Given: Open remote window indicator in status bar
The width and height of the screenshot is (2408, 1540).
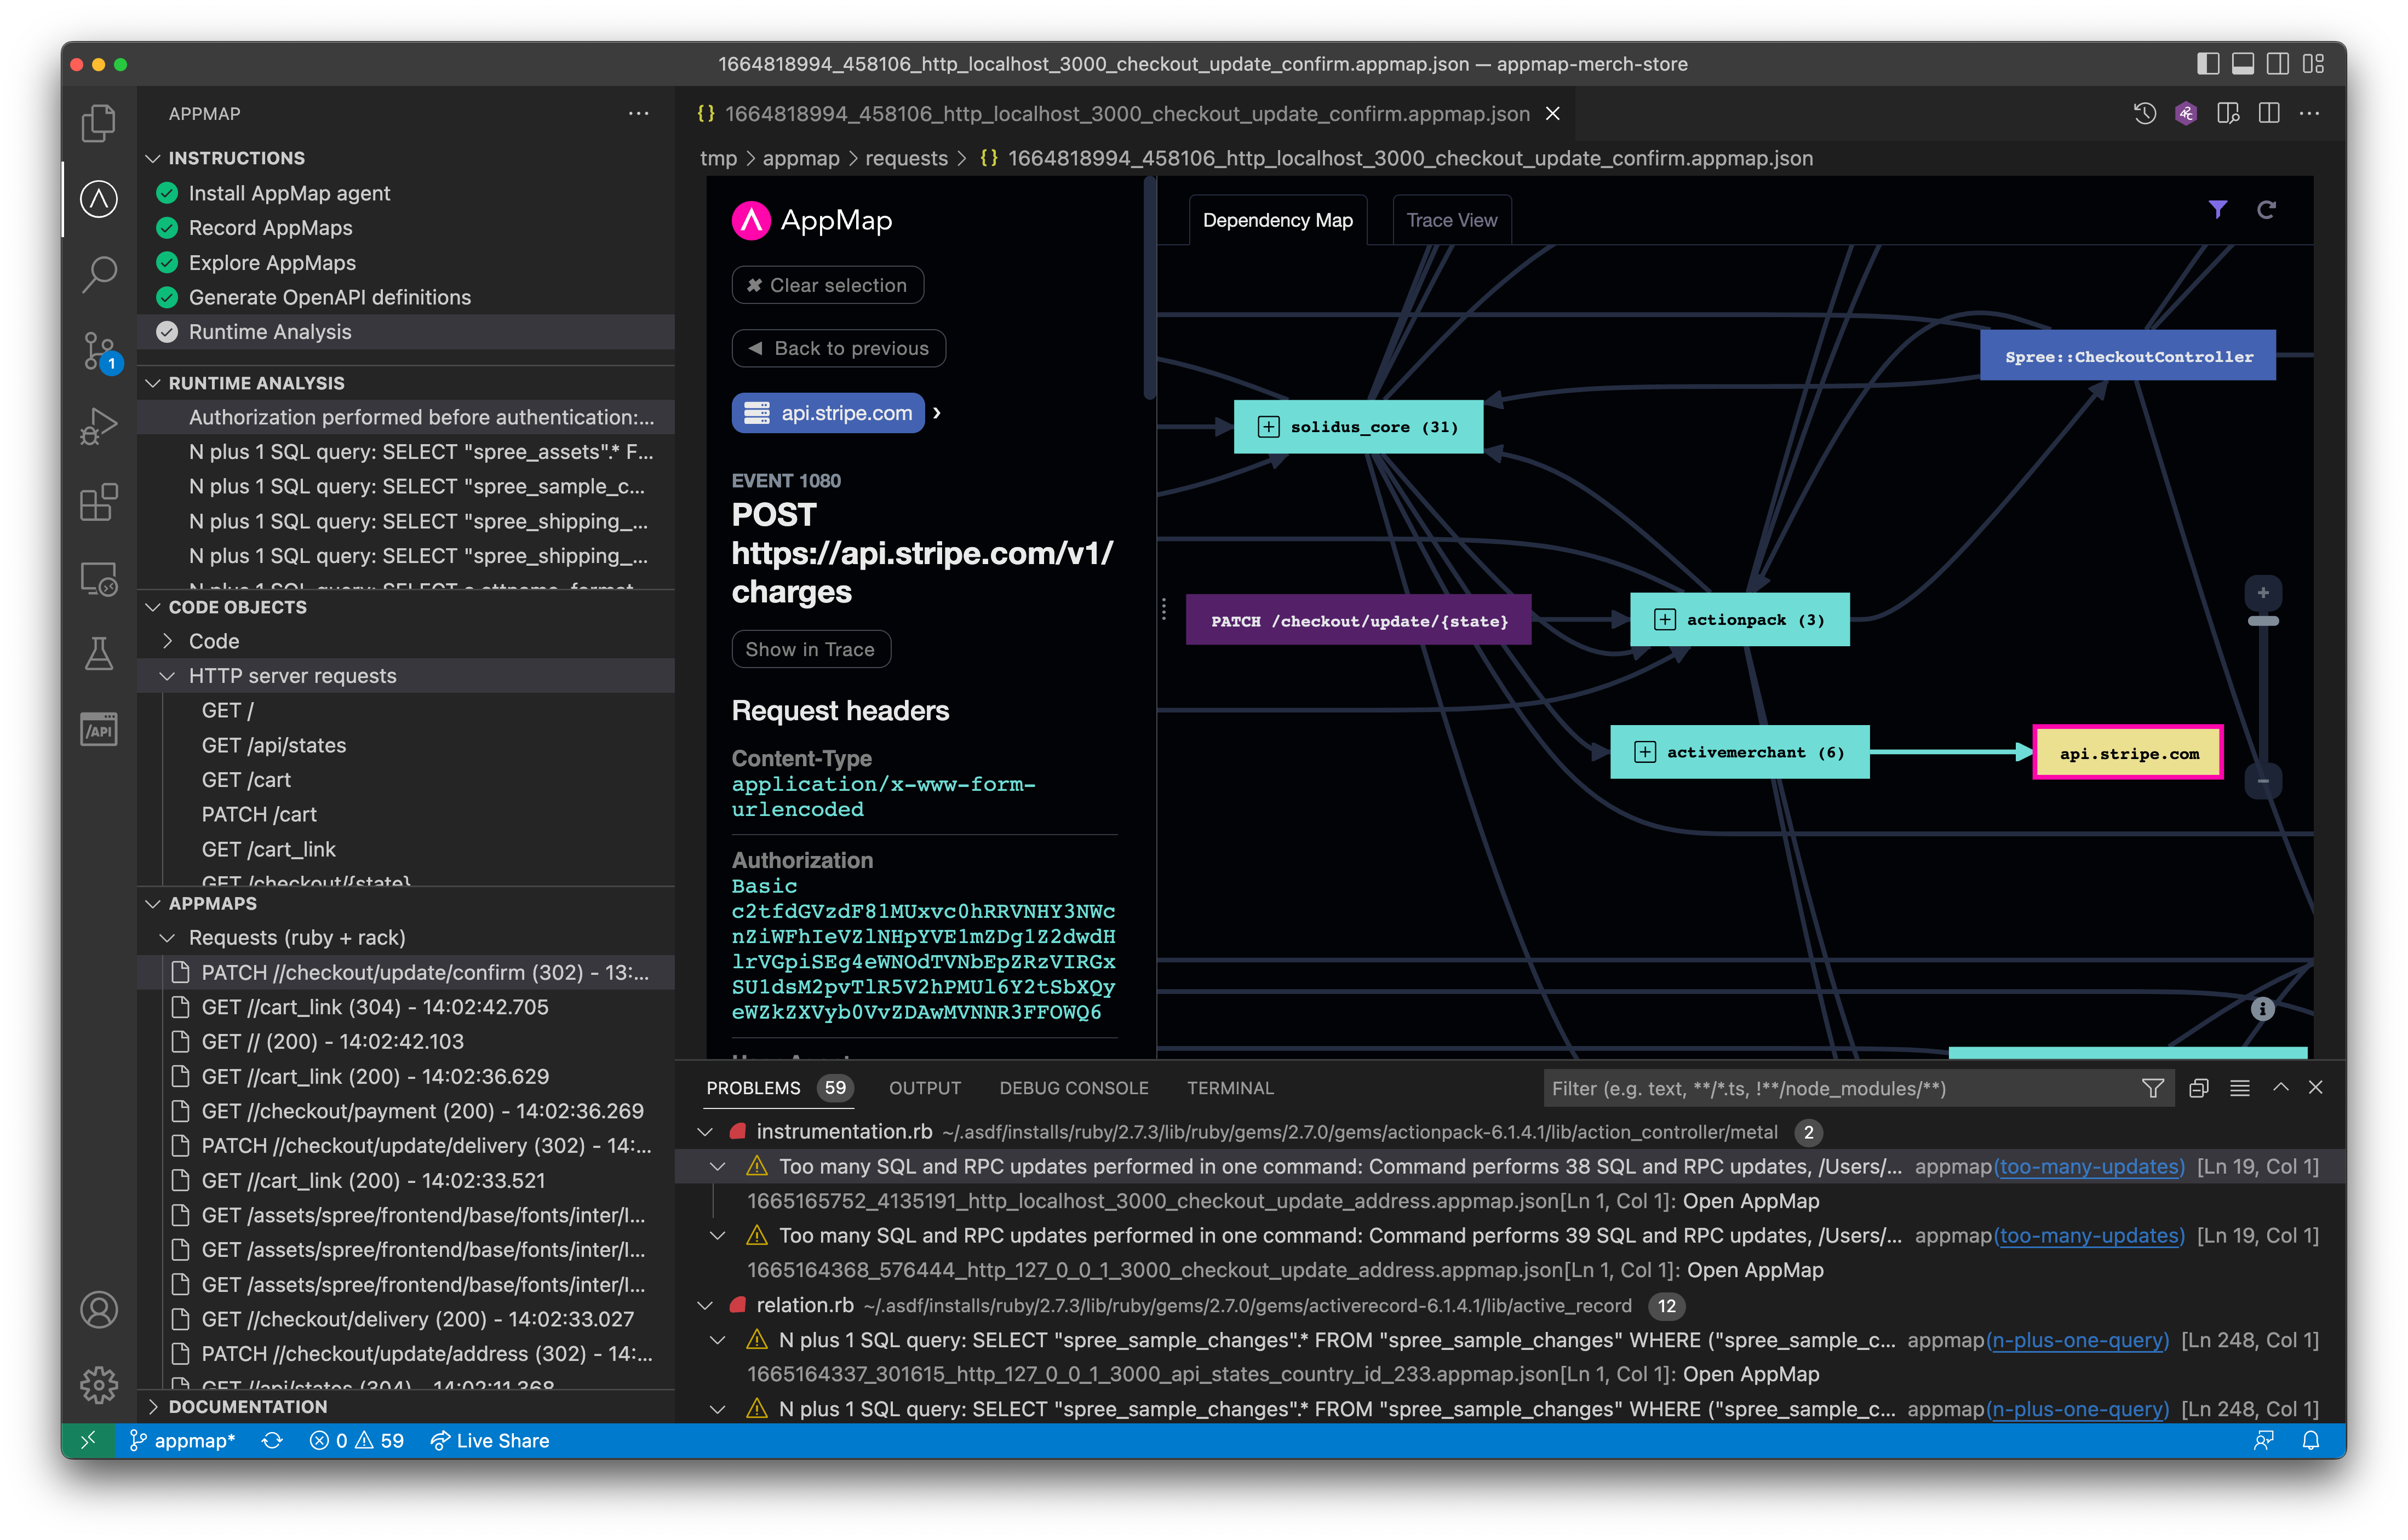Looking at the screenshot, I should click(88, 1440).
